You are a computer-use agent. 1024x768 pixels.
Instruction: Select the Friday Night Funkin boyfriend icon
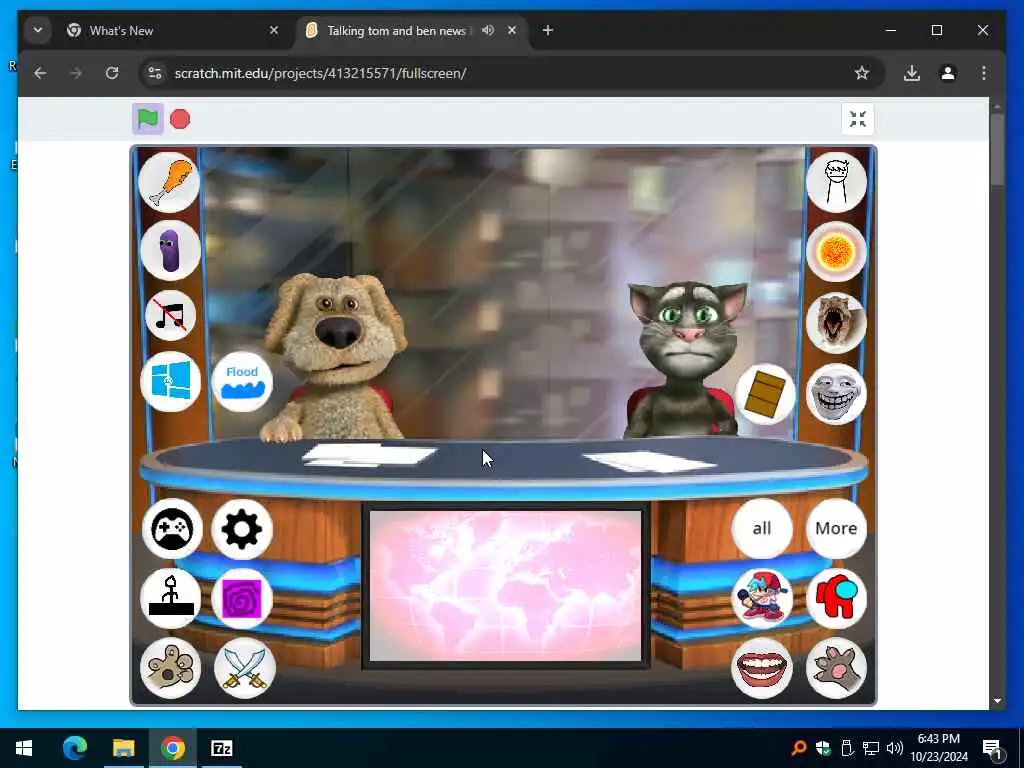[x=762, y=598]
